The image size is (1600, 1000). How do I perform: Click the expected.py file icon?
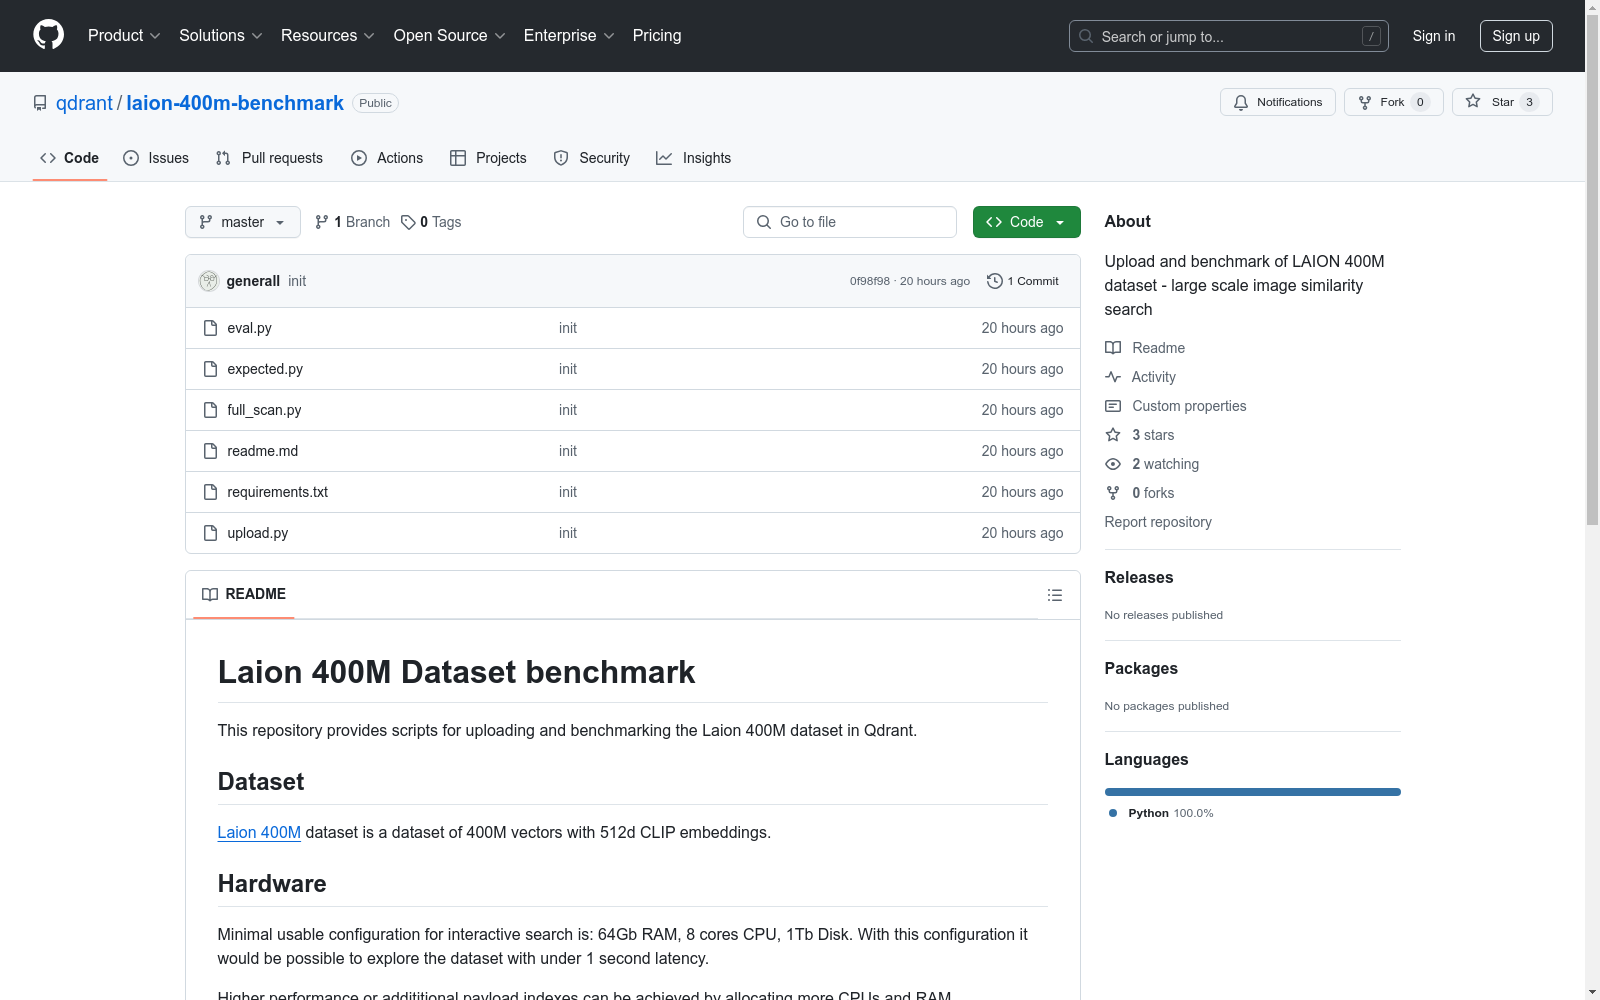point(210,369)
